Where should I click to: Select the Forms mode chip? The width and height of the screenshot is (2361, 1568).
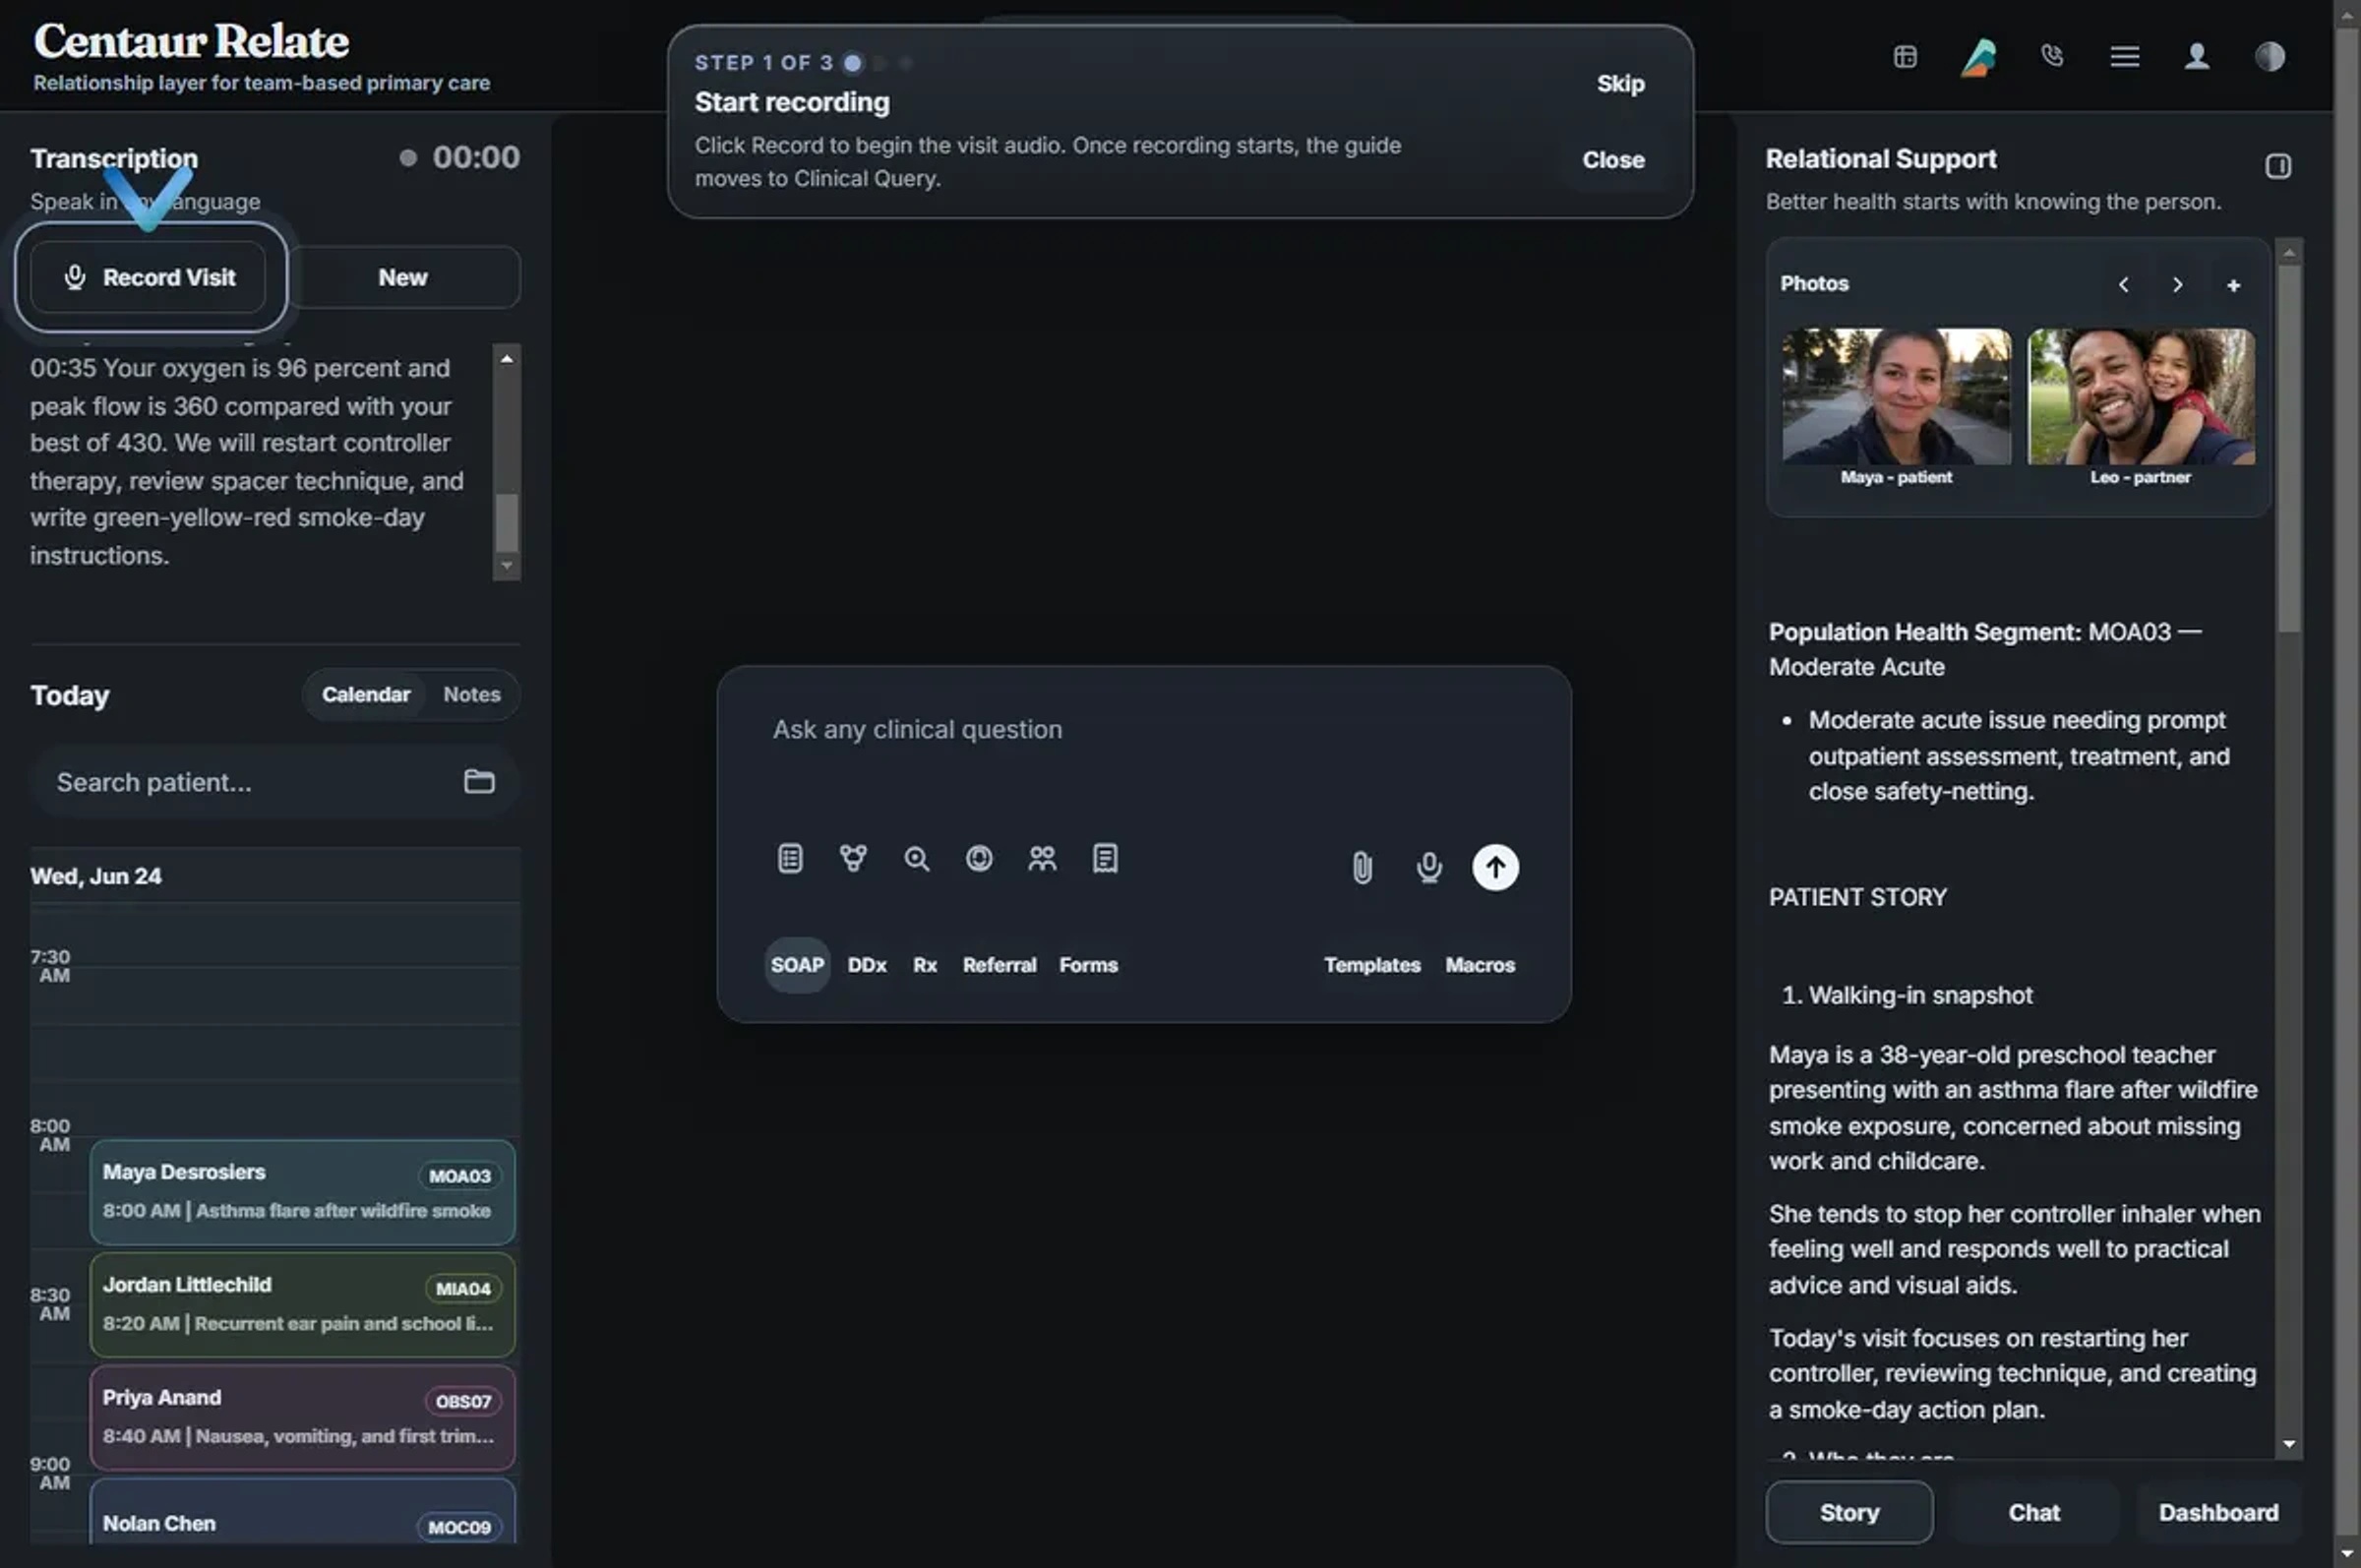(1088, 965)
